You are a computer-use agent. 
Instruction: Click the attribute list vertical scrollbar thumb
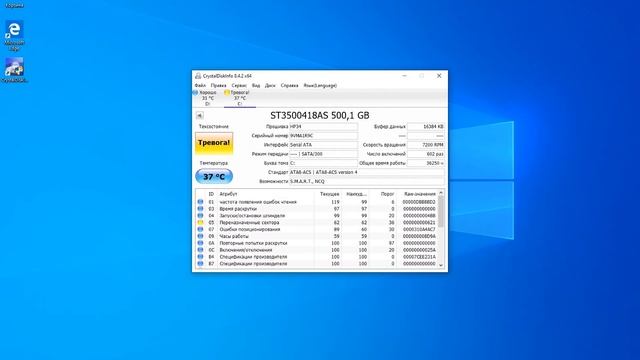click(441, 212)
